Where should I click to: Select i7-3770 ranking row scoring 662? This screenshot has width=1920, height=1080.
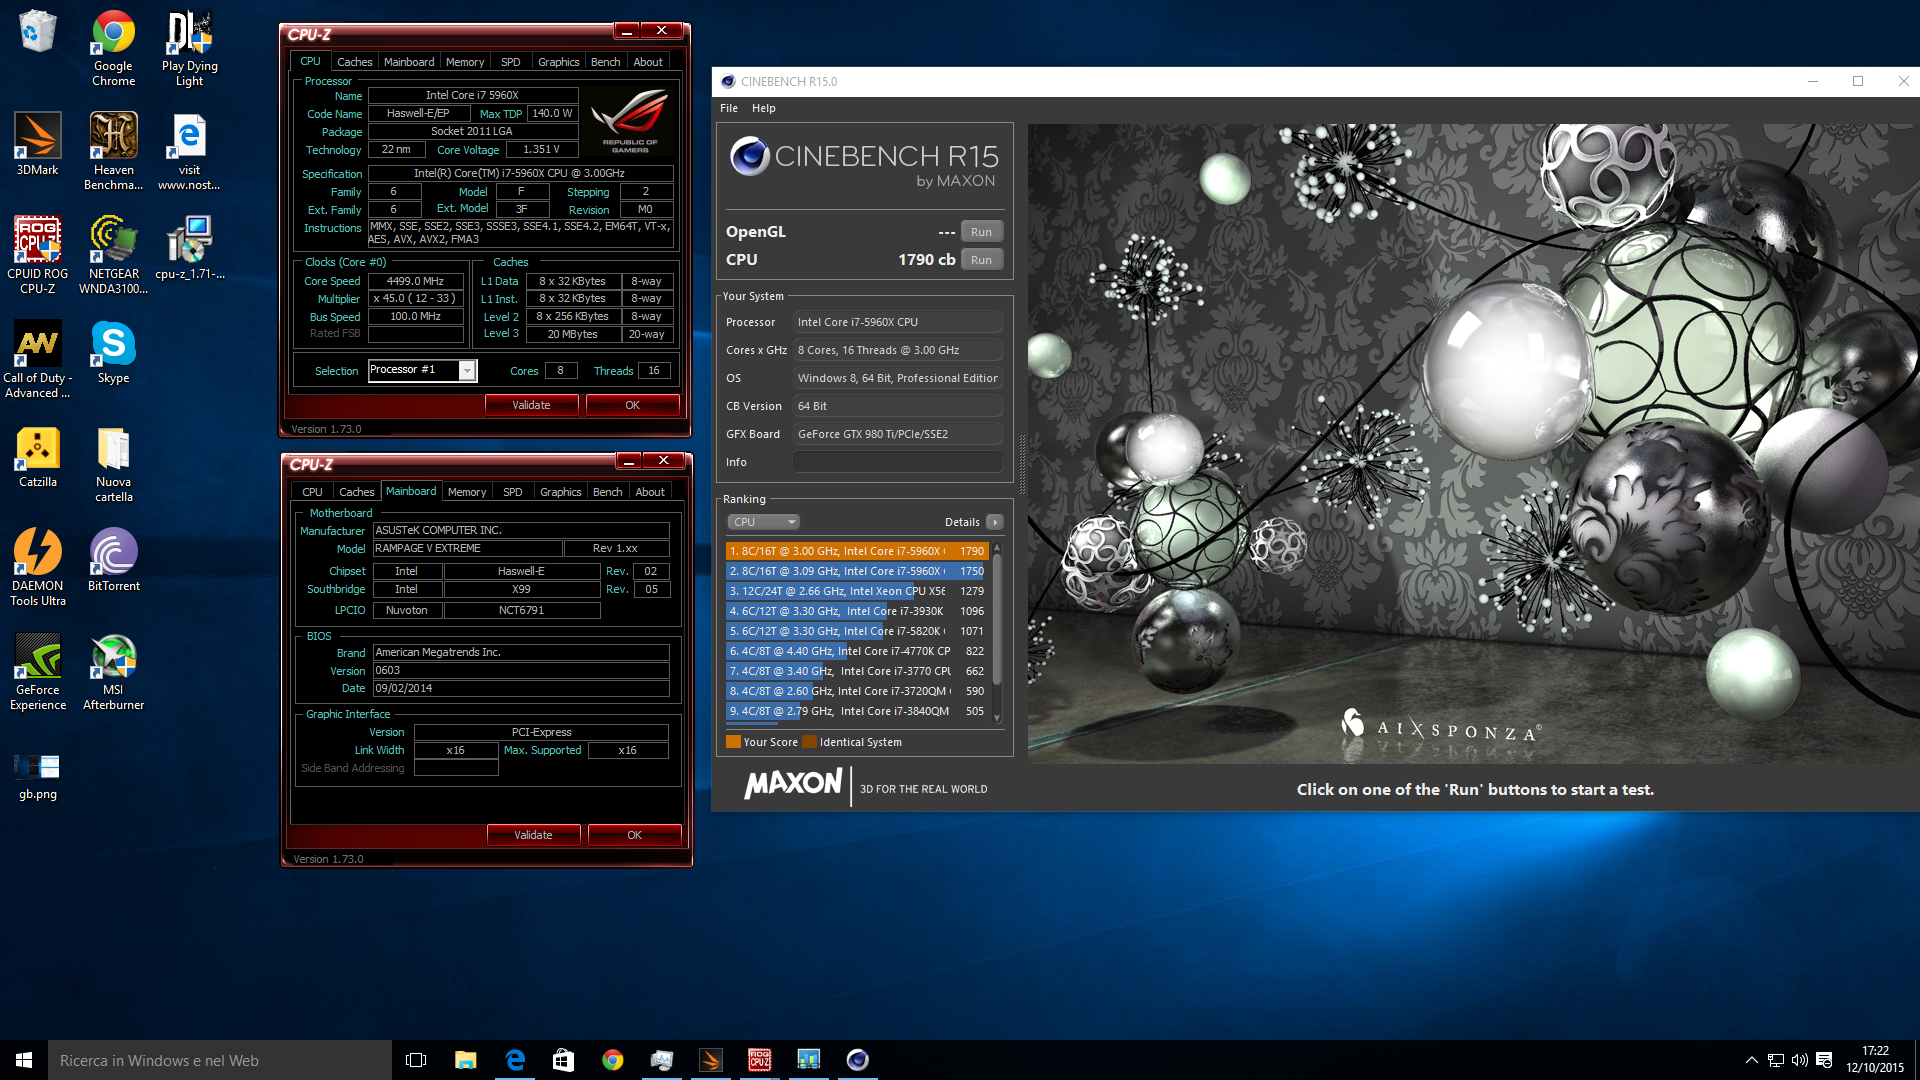pyautogui.click(x=857, y=671)
